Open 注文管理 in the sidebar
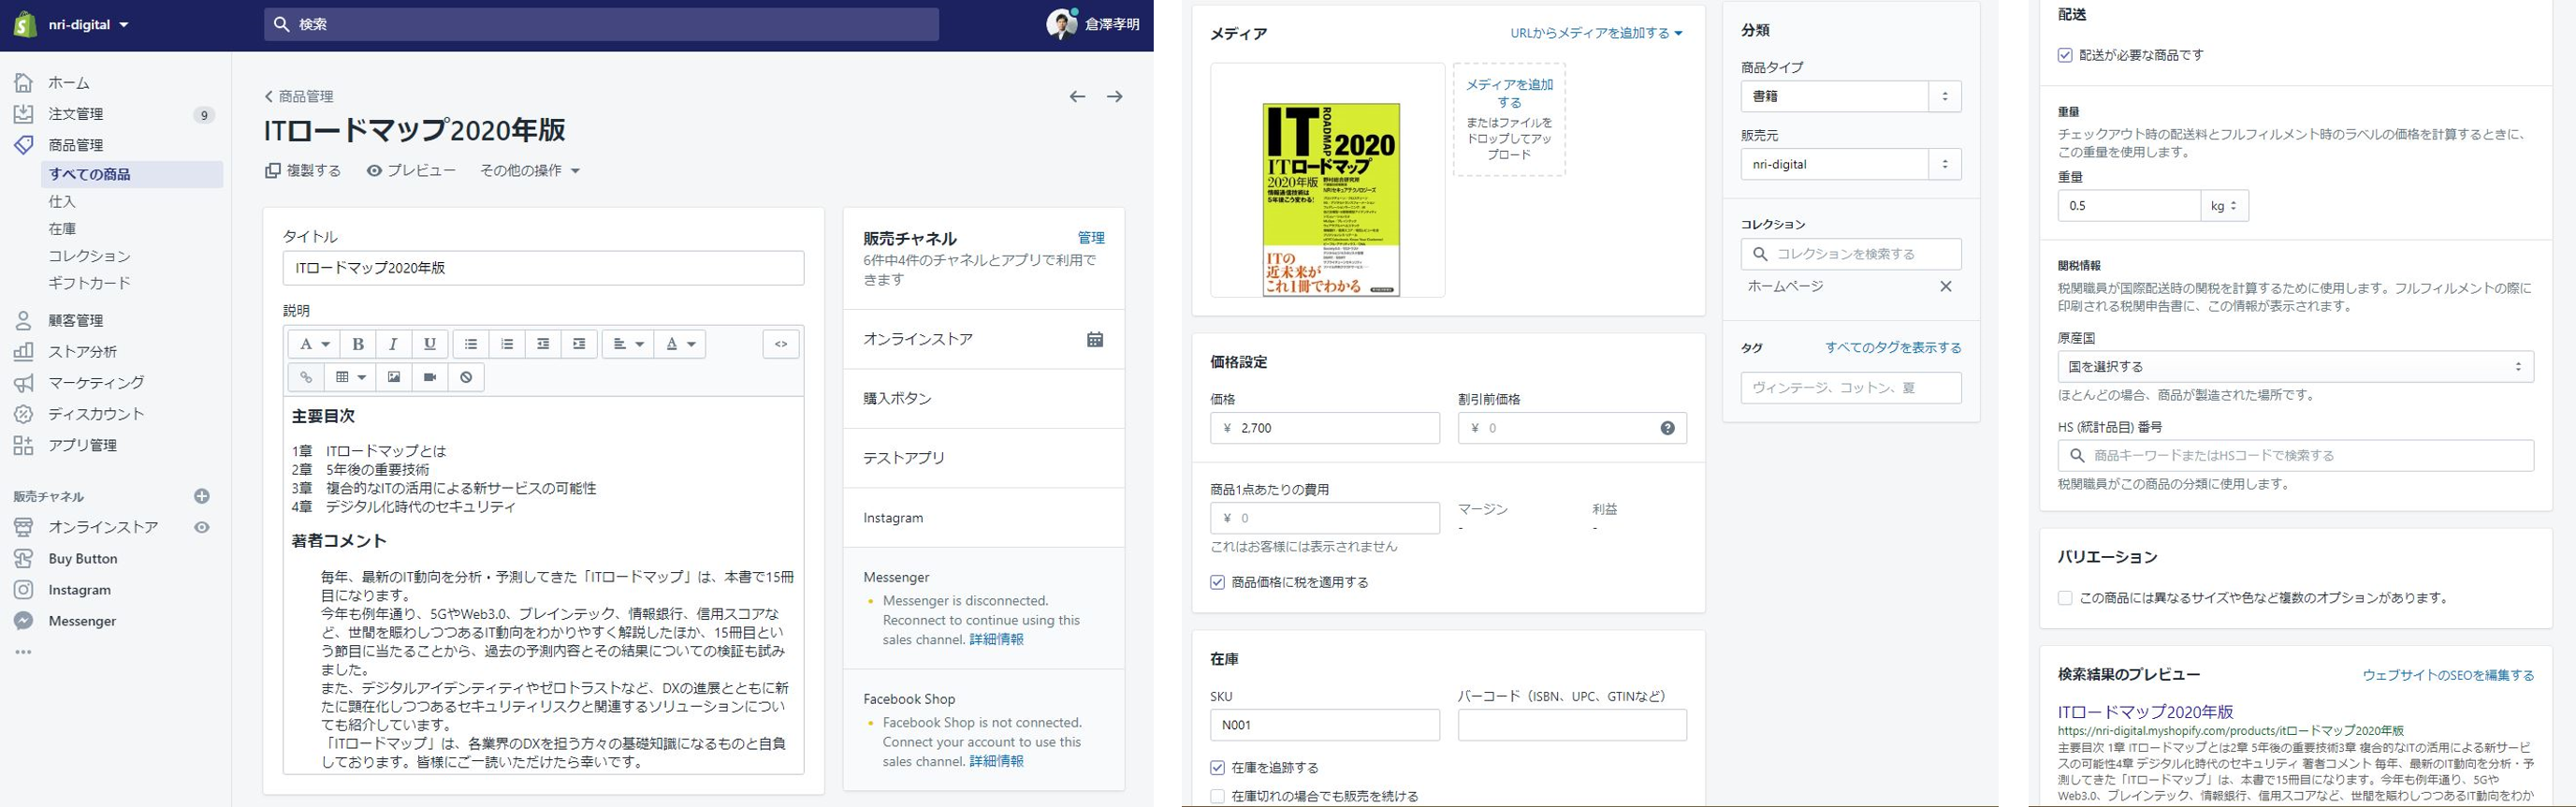The width and height of the screenshot is (2576, 807). point(76,114)
